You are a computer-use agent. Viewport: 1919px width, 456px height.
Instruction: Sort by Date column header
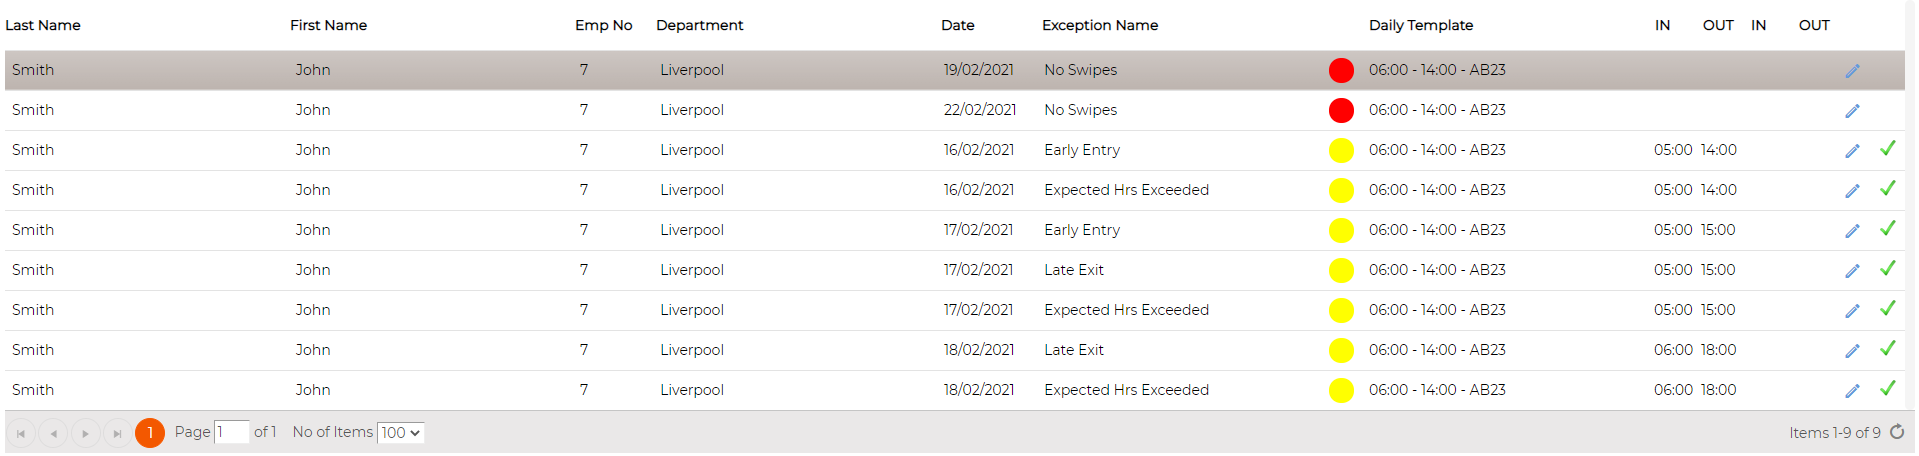coord(958,25)
